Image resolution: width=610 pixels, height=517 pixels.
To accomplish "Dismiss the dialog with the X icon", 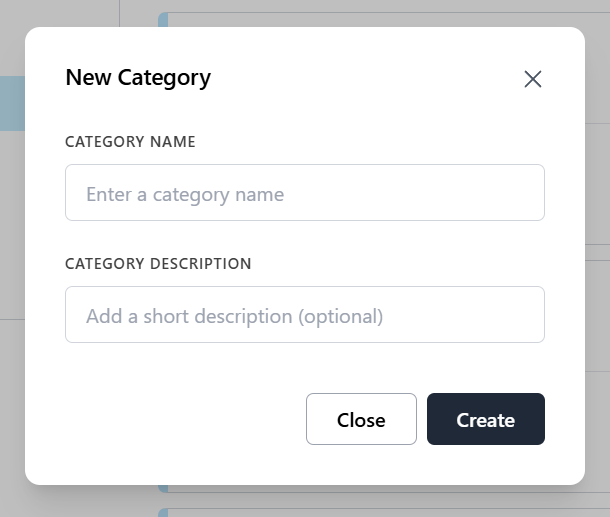I will [533, 79].
